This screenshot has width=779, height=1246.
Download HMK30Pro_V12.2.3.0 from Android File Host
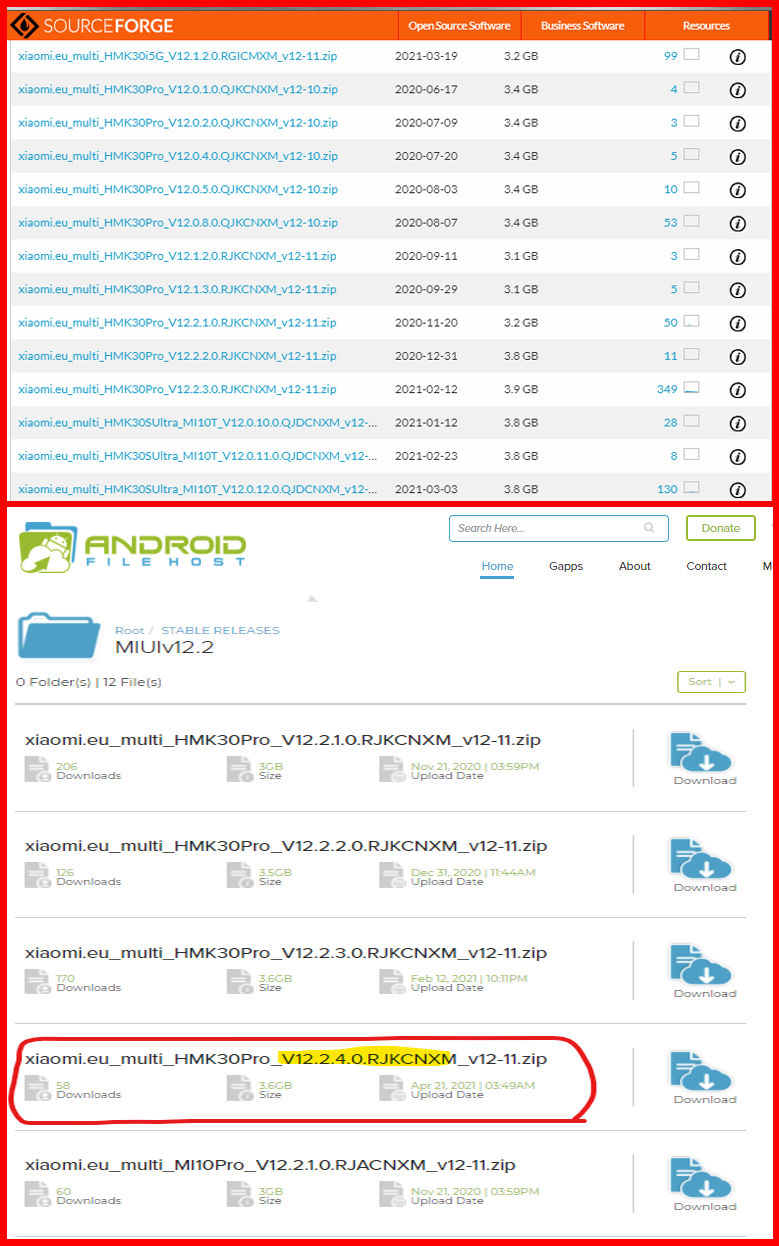point(704,971)
